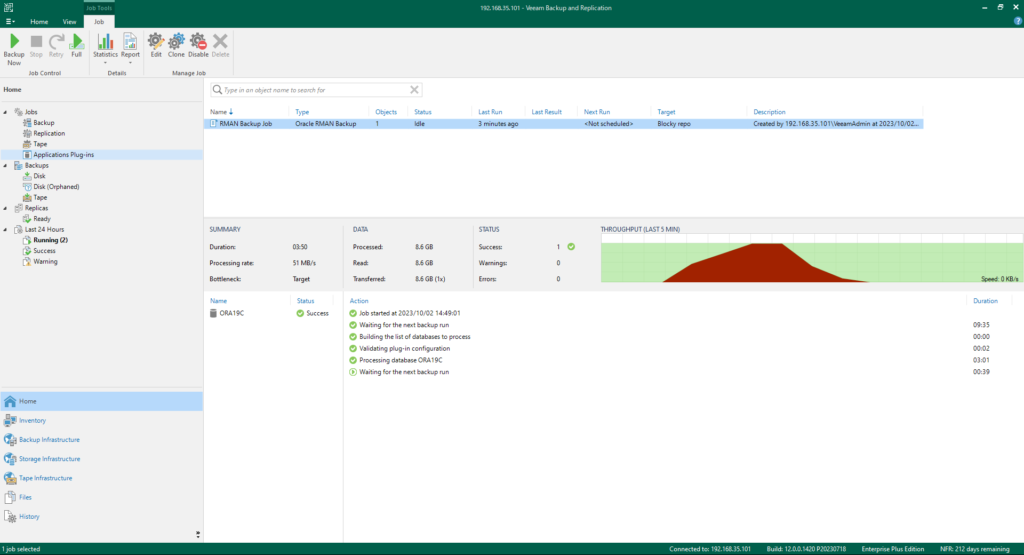Switch to the Home ribbon tab
Viewport: 1024px width, 555px height.
coord(39,22)
